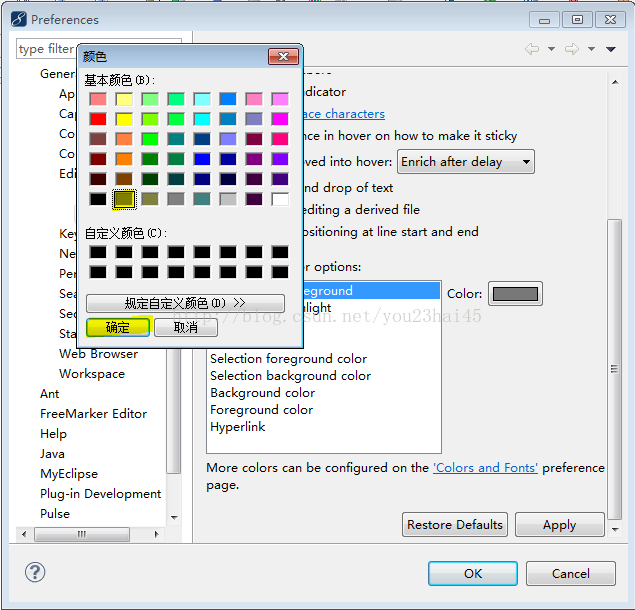Open the whitespace characters link
Screen dimensions: 635x610
click(344, 114)
